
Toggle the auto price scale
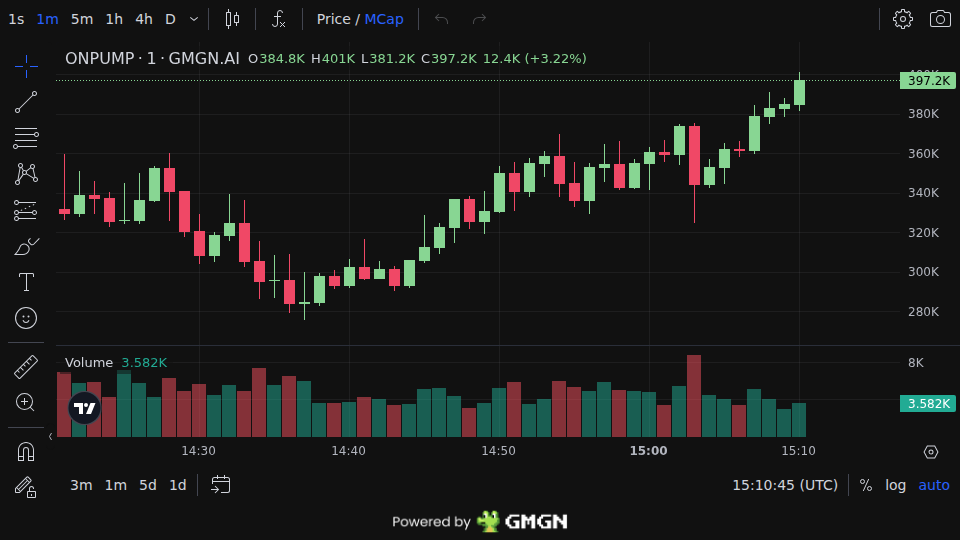[x=934, y=485]
